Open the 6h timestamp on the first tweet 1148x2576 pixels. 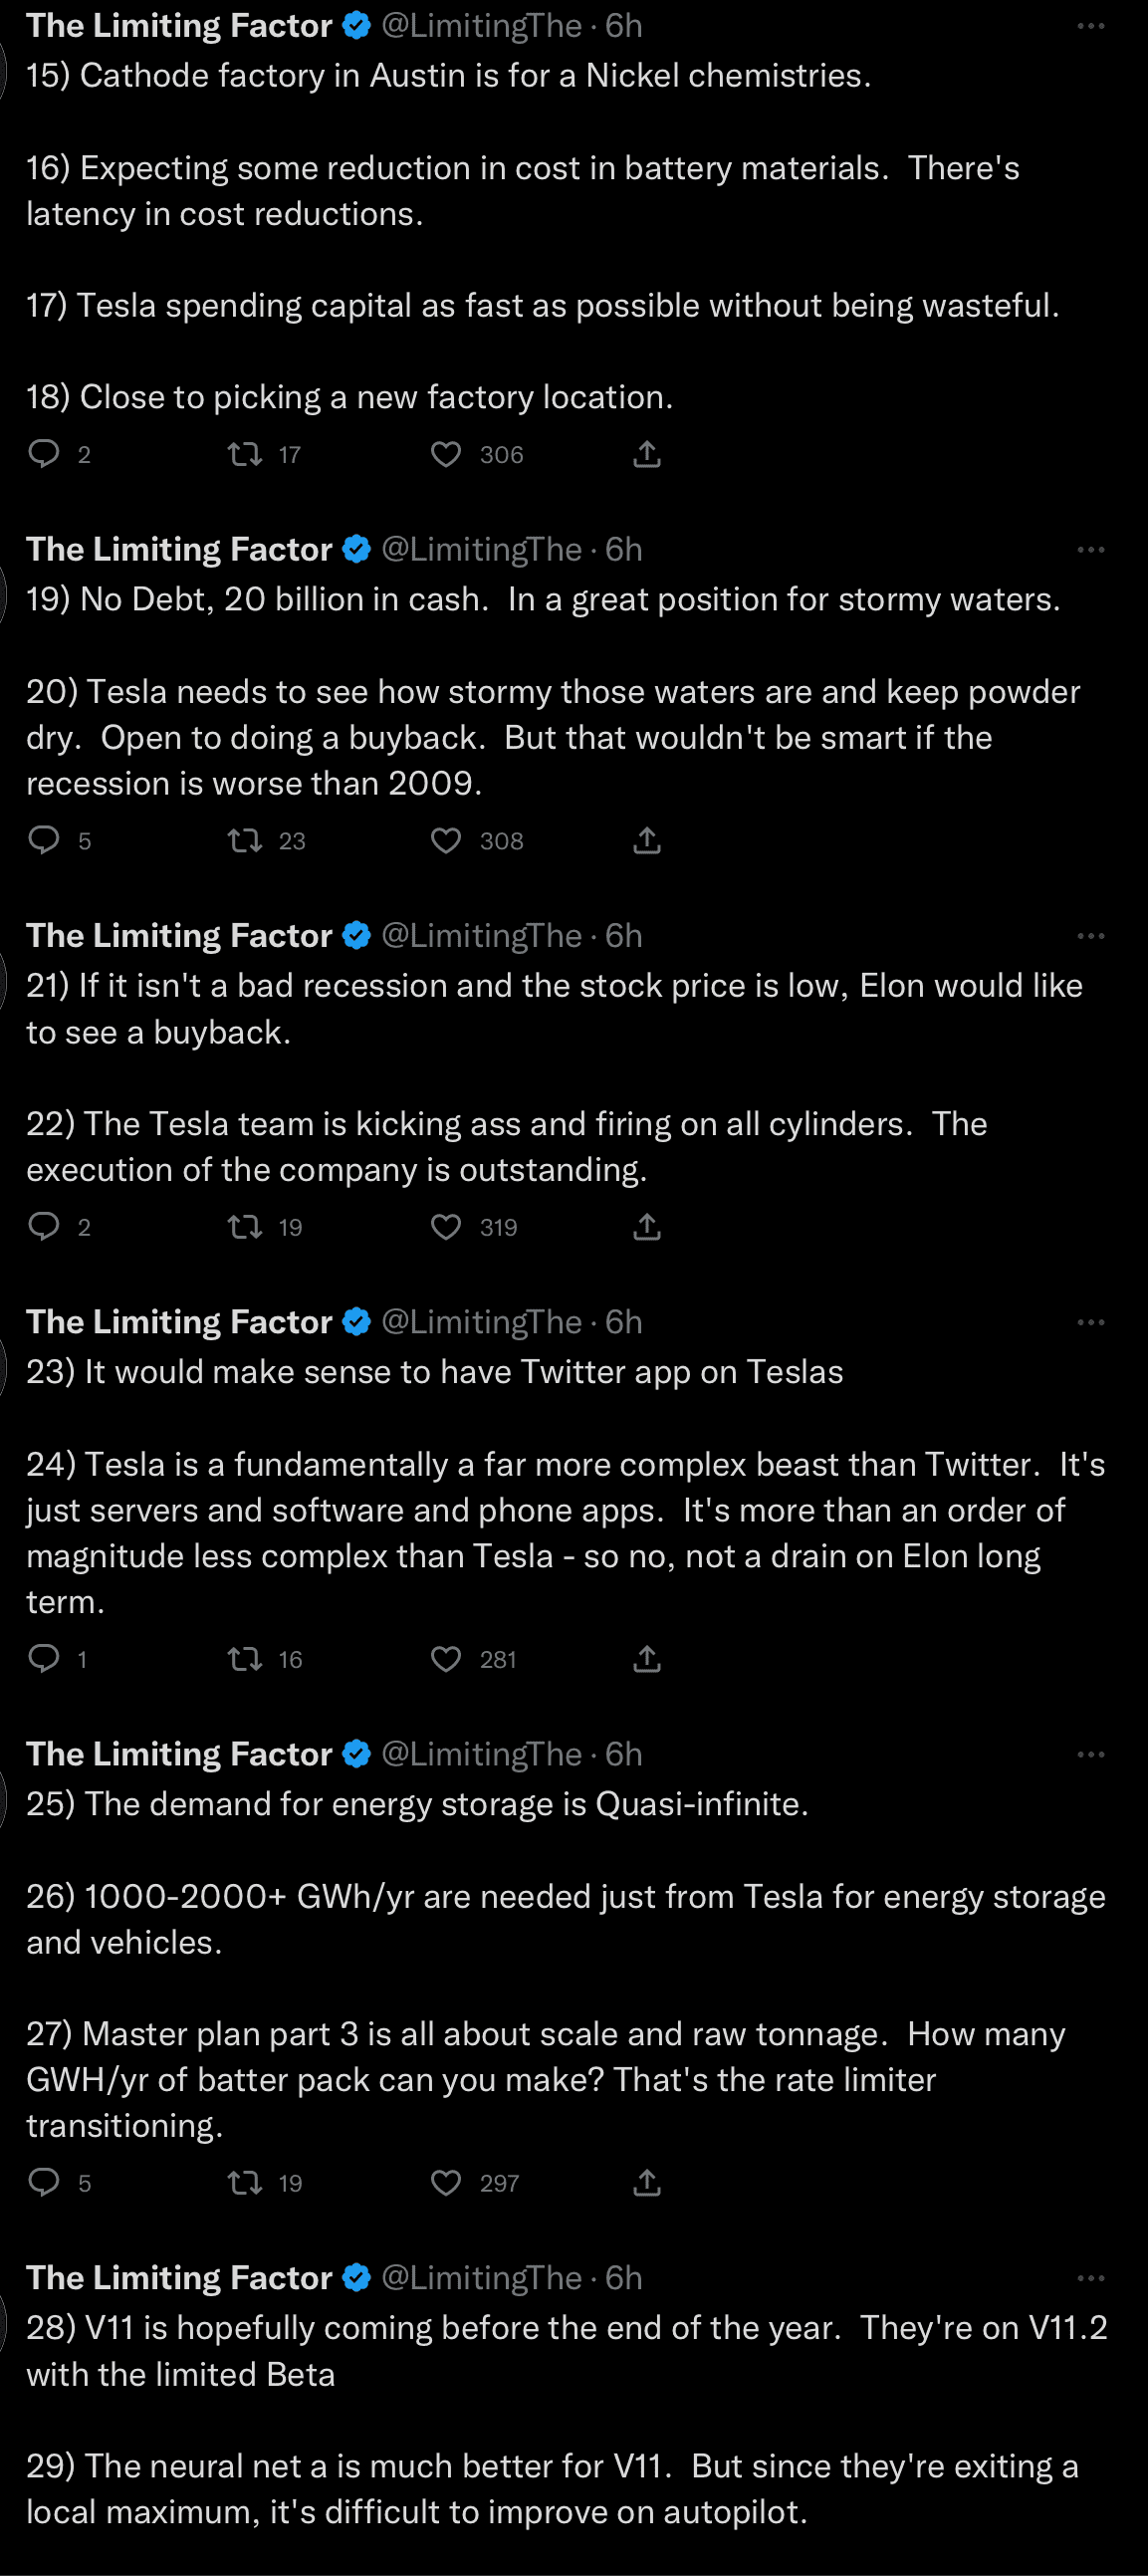pos(625,25)
